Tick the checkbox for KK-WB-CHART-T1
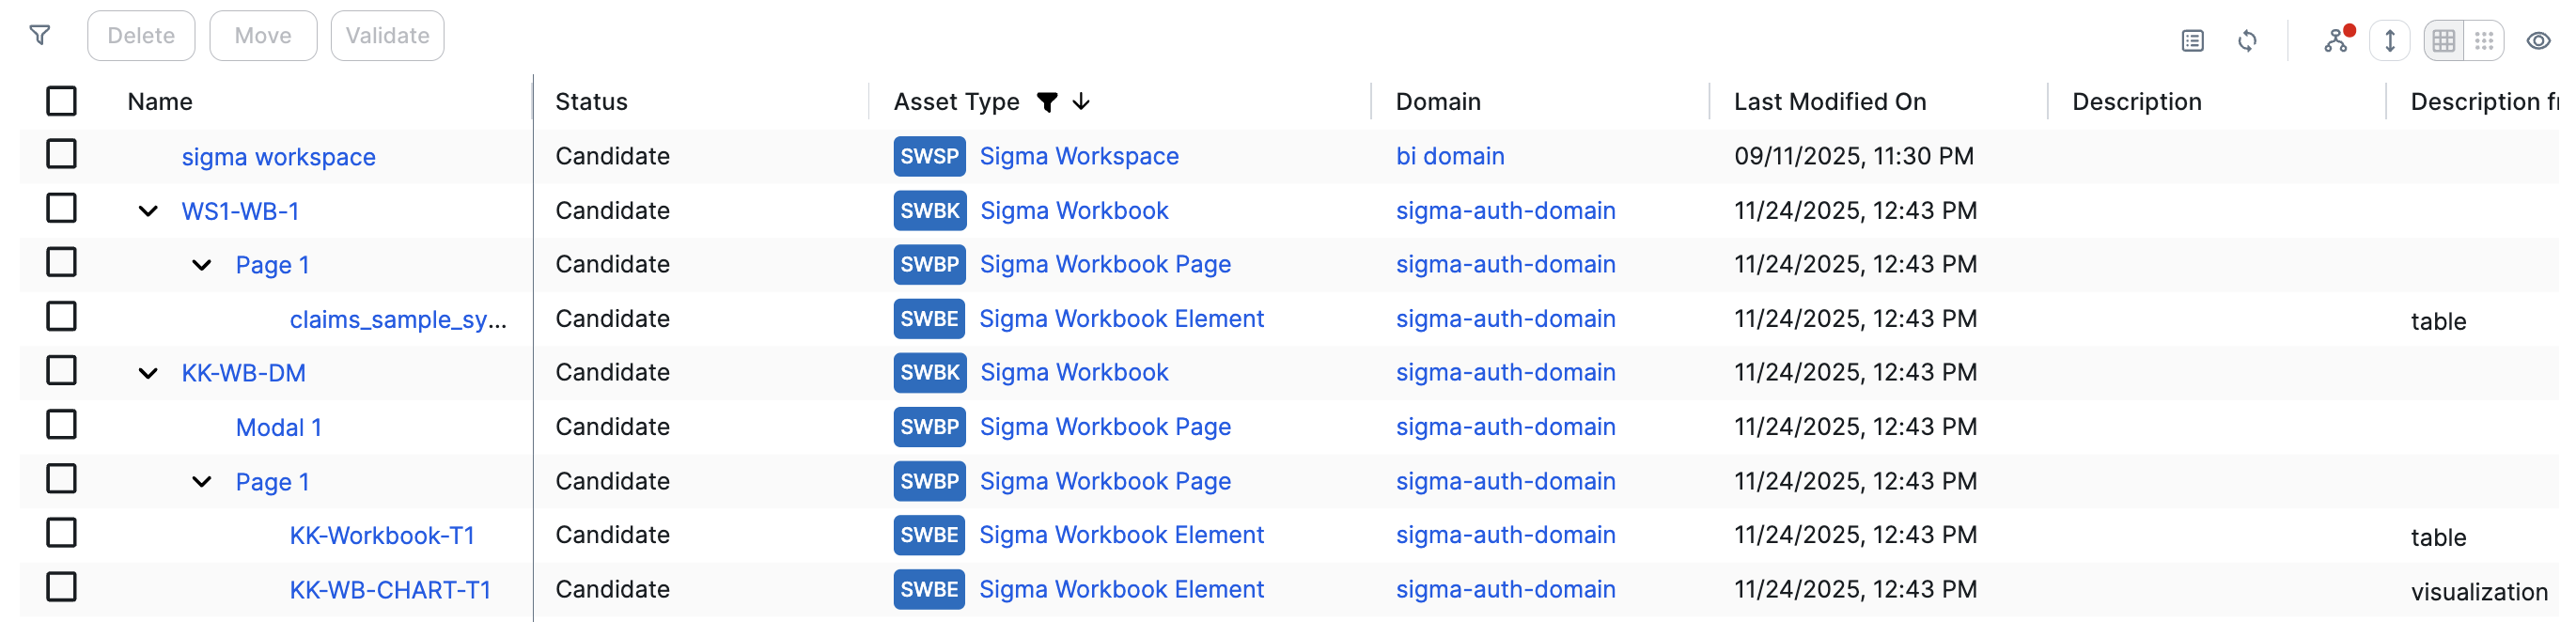 (62, 588)
